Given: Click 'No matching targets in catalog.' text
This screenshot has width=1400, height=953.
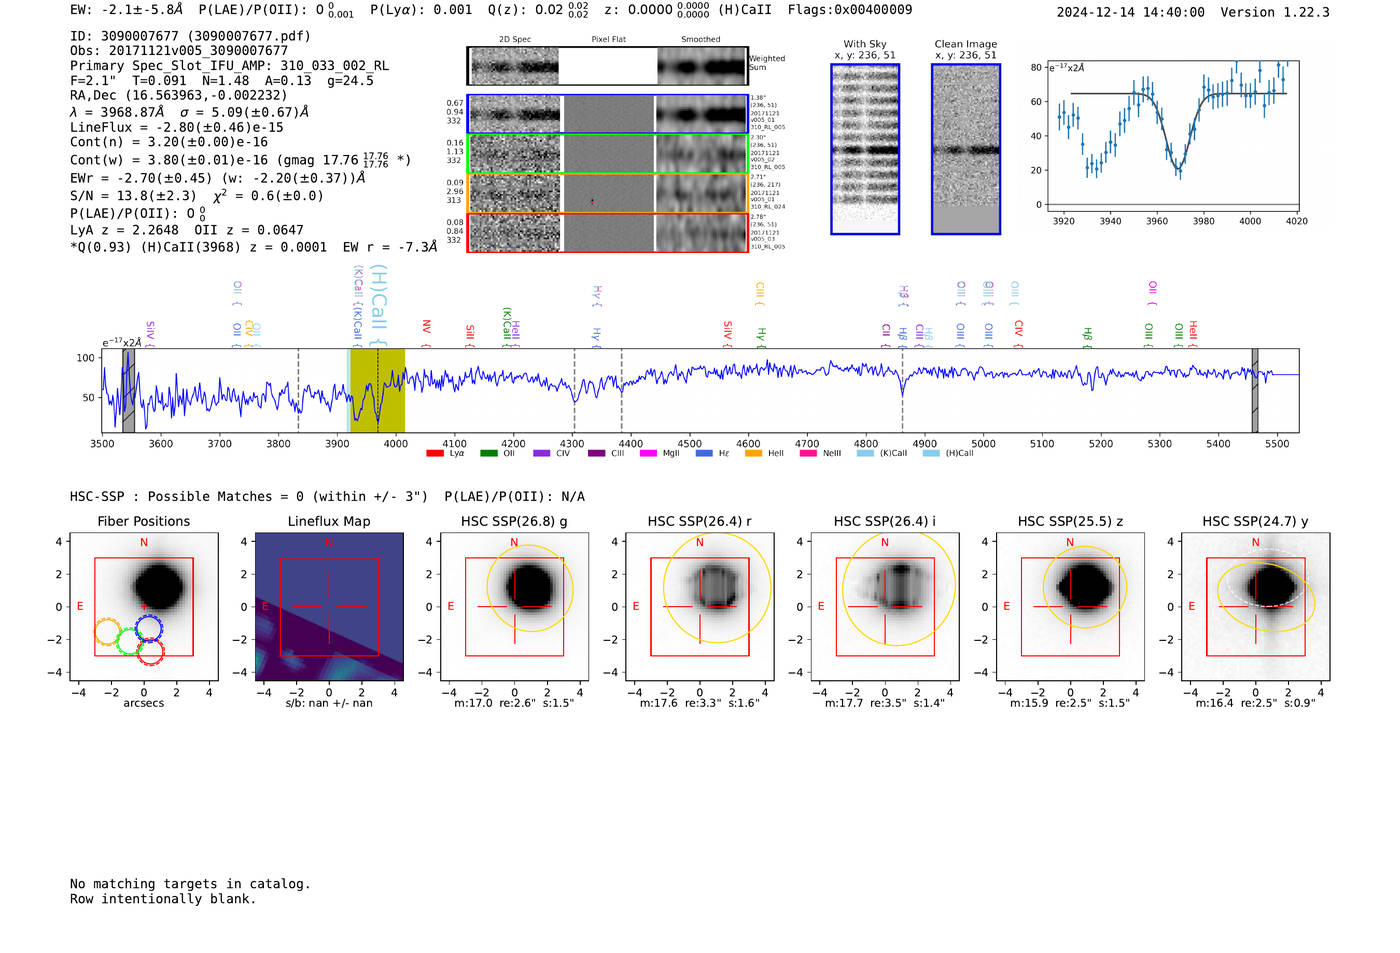Looking at the screenshot, I should pyautogui.click(x=190, y=884).
